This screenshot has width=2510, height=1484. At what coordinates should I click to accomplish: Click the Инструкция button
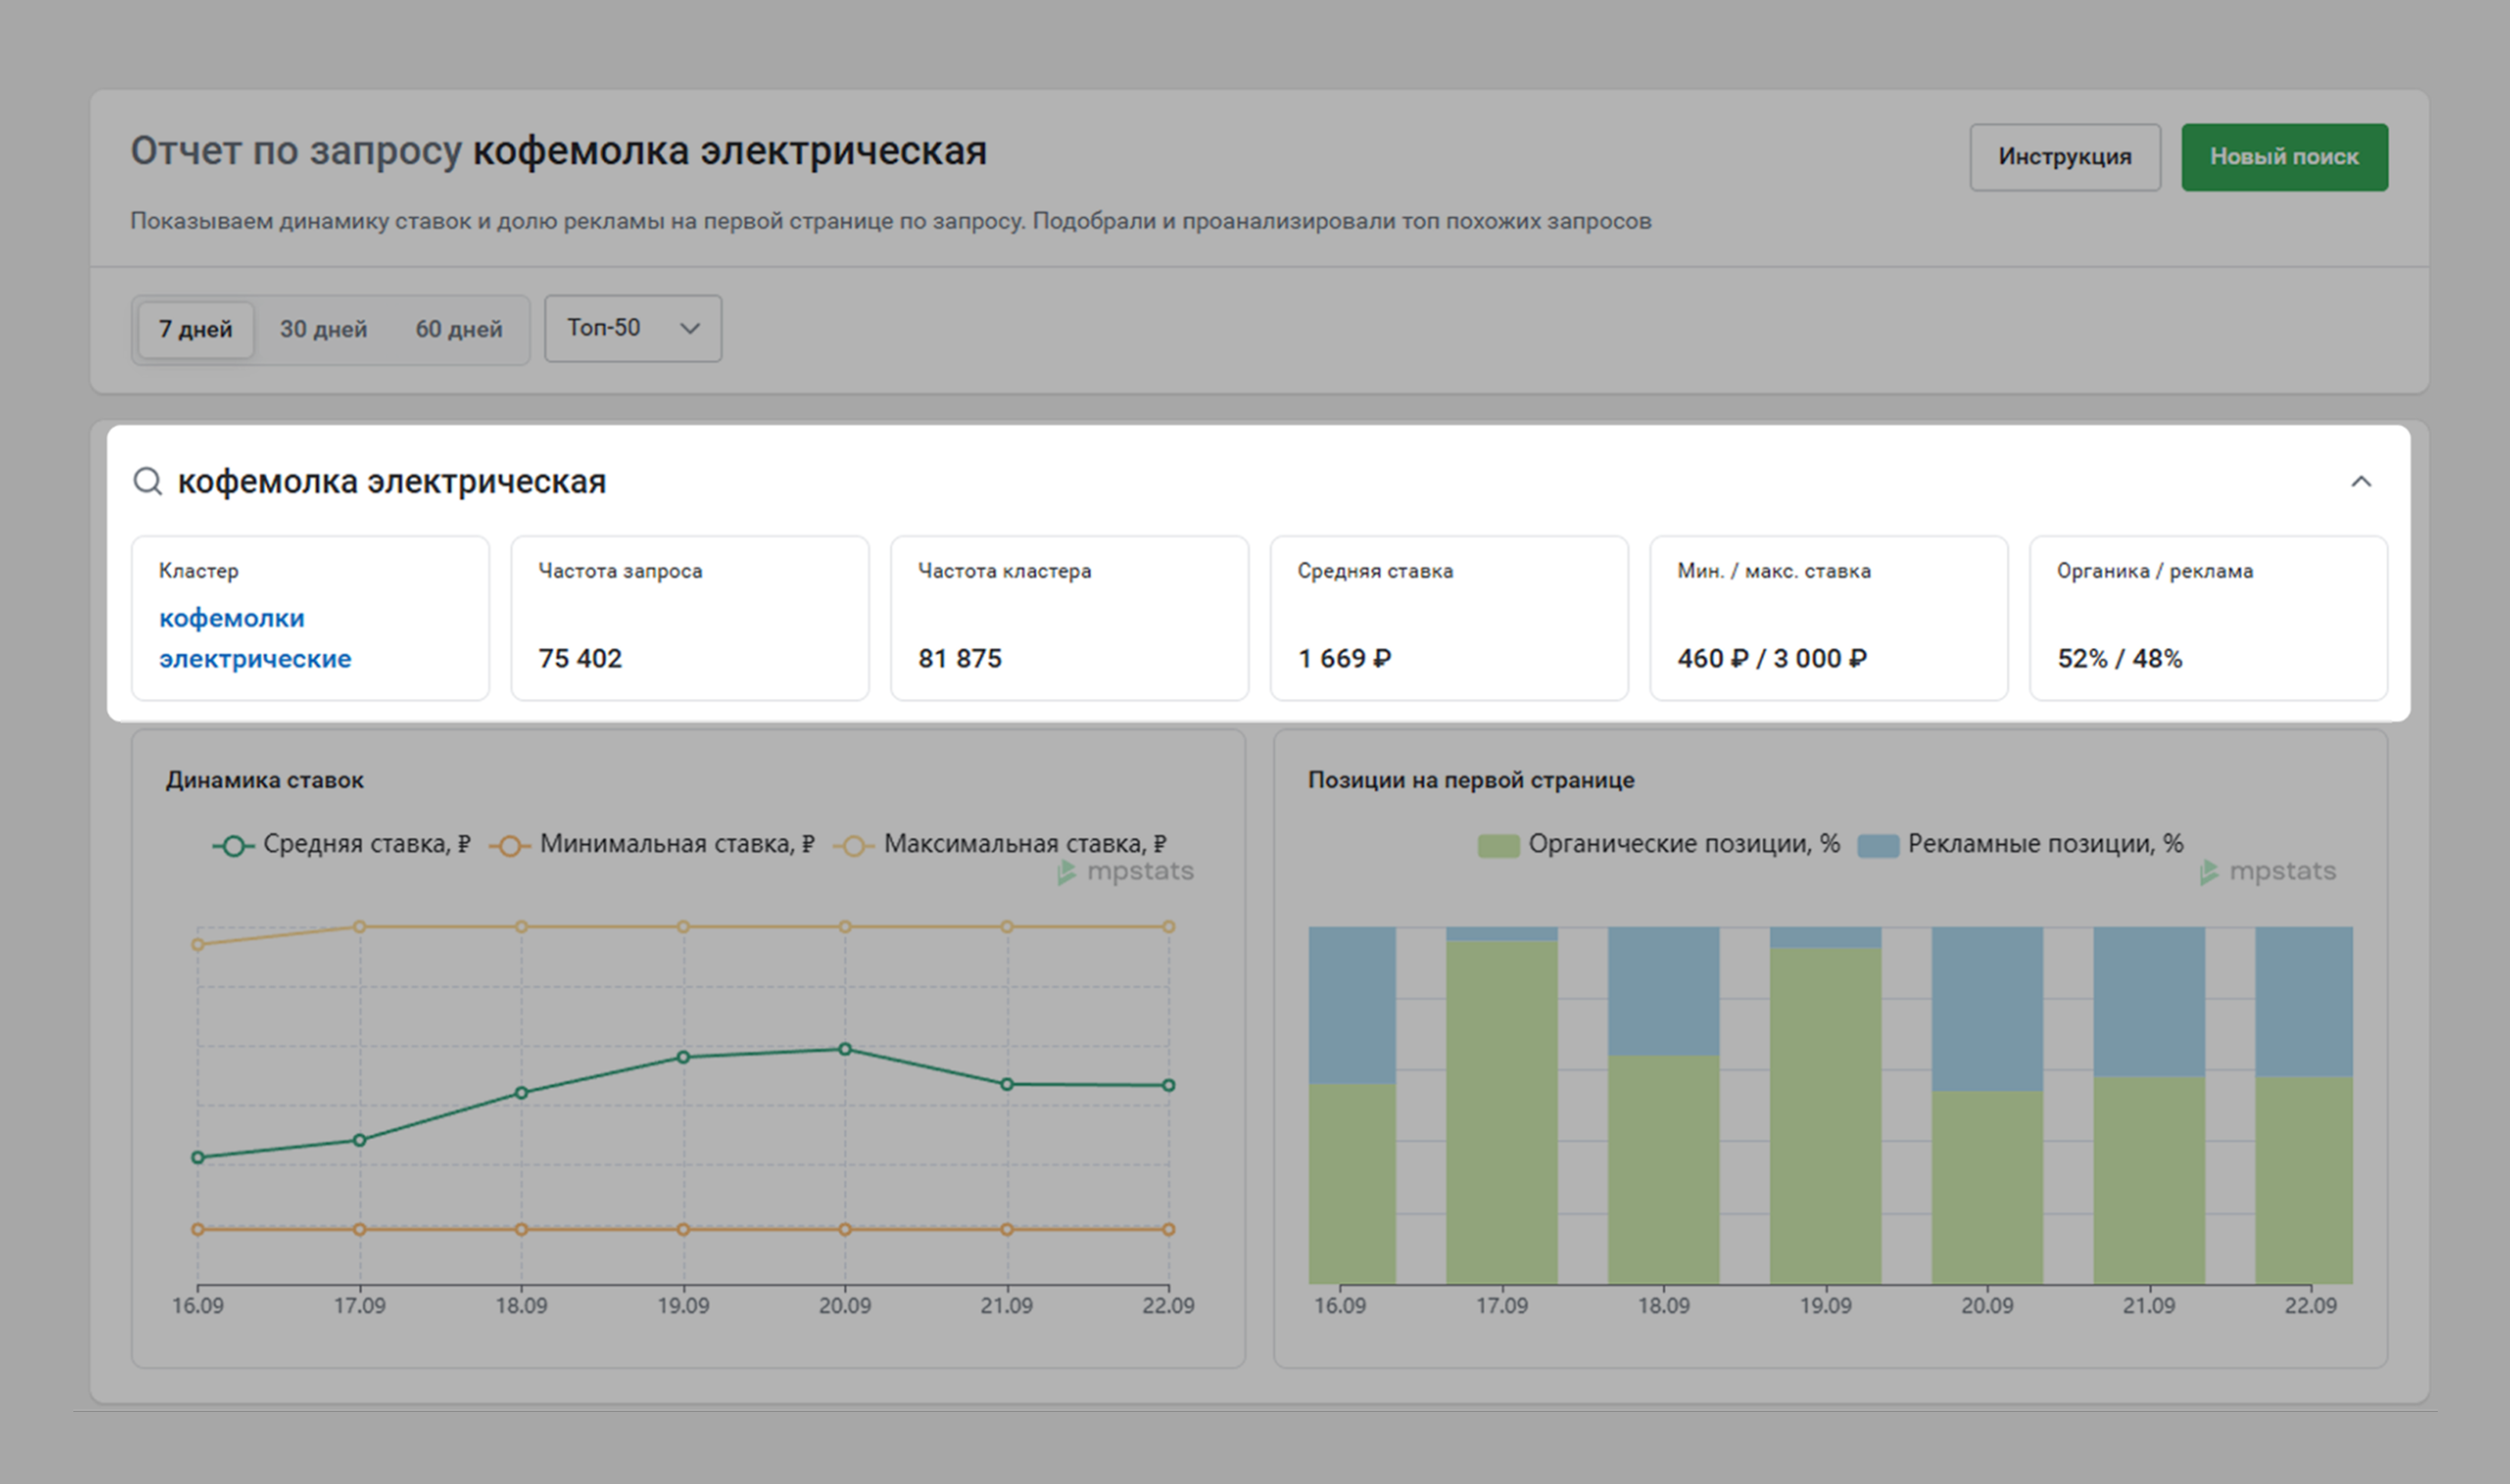(x=2064, y=157)
